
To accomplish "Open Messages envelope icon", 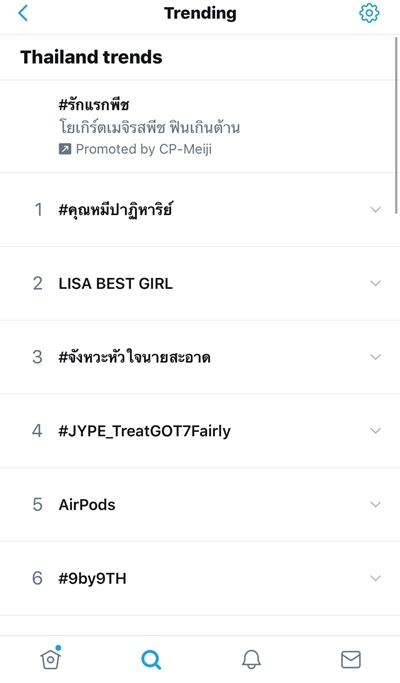I will pyautogui.click(x=351, y=659).
